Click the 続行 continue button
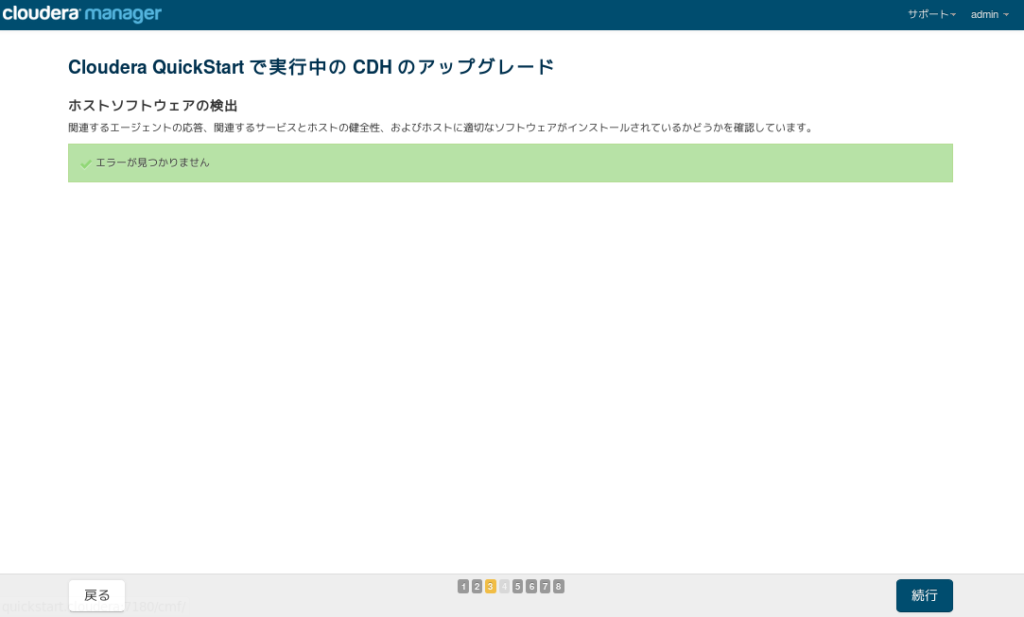Viewport: 1024px width, 617px height. coord(924,595)
